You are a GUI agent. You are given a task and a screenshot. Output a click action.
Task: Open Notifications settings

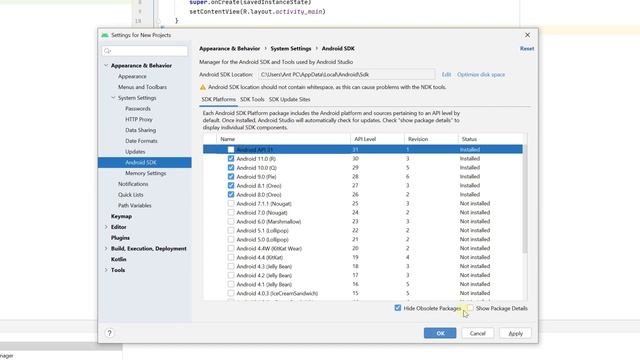click(133, 184)
